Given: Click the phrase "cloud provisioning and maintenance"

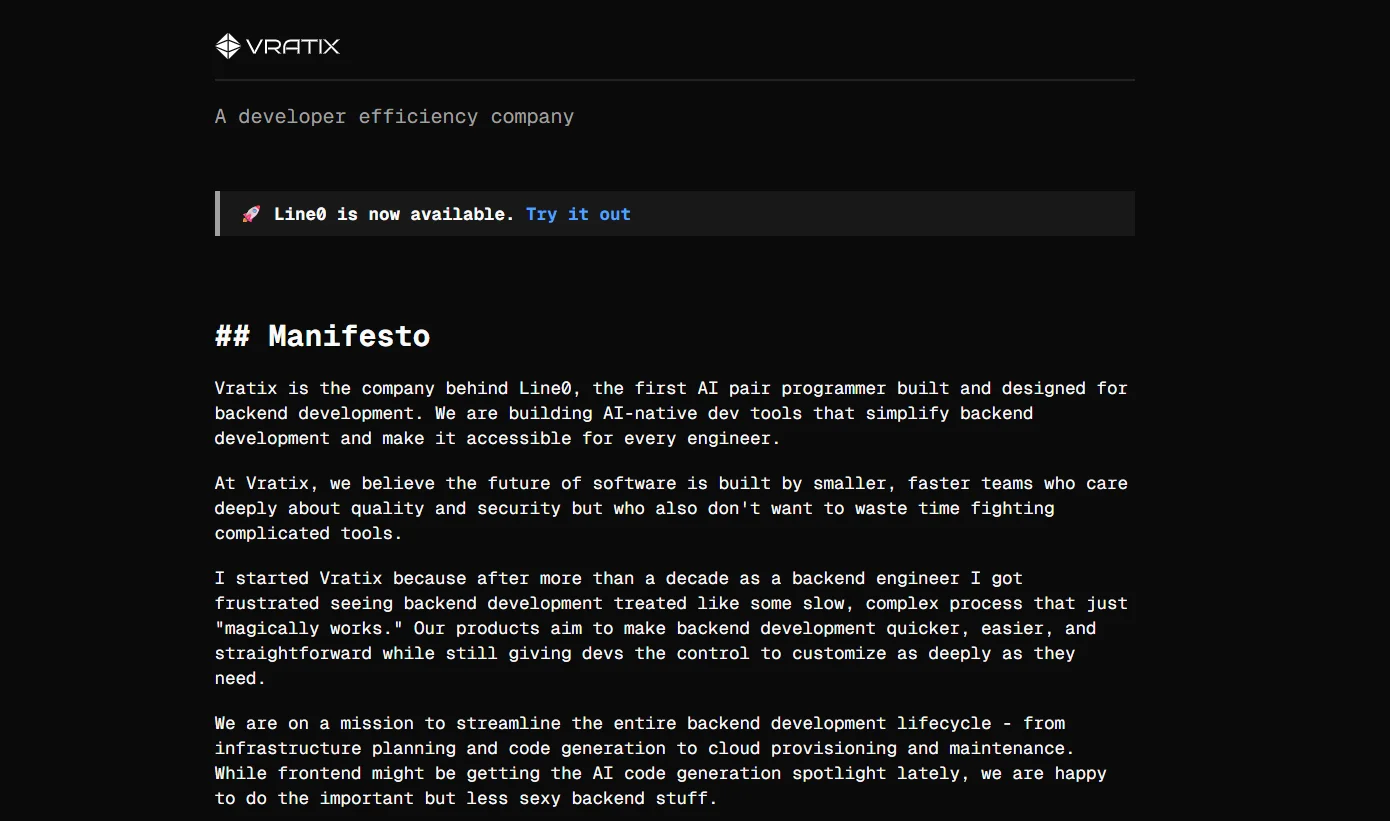Looking at the screenshot, I should point(890,748).
